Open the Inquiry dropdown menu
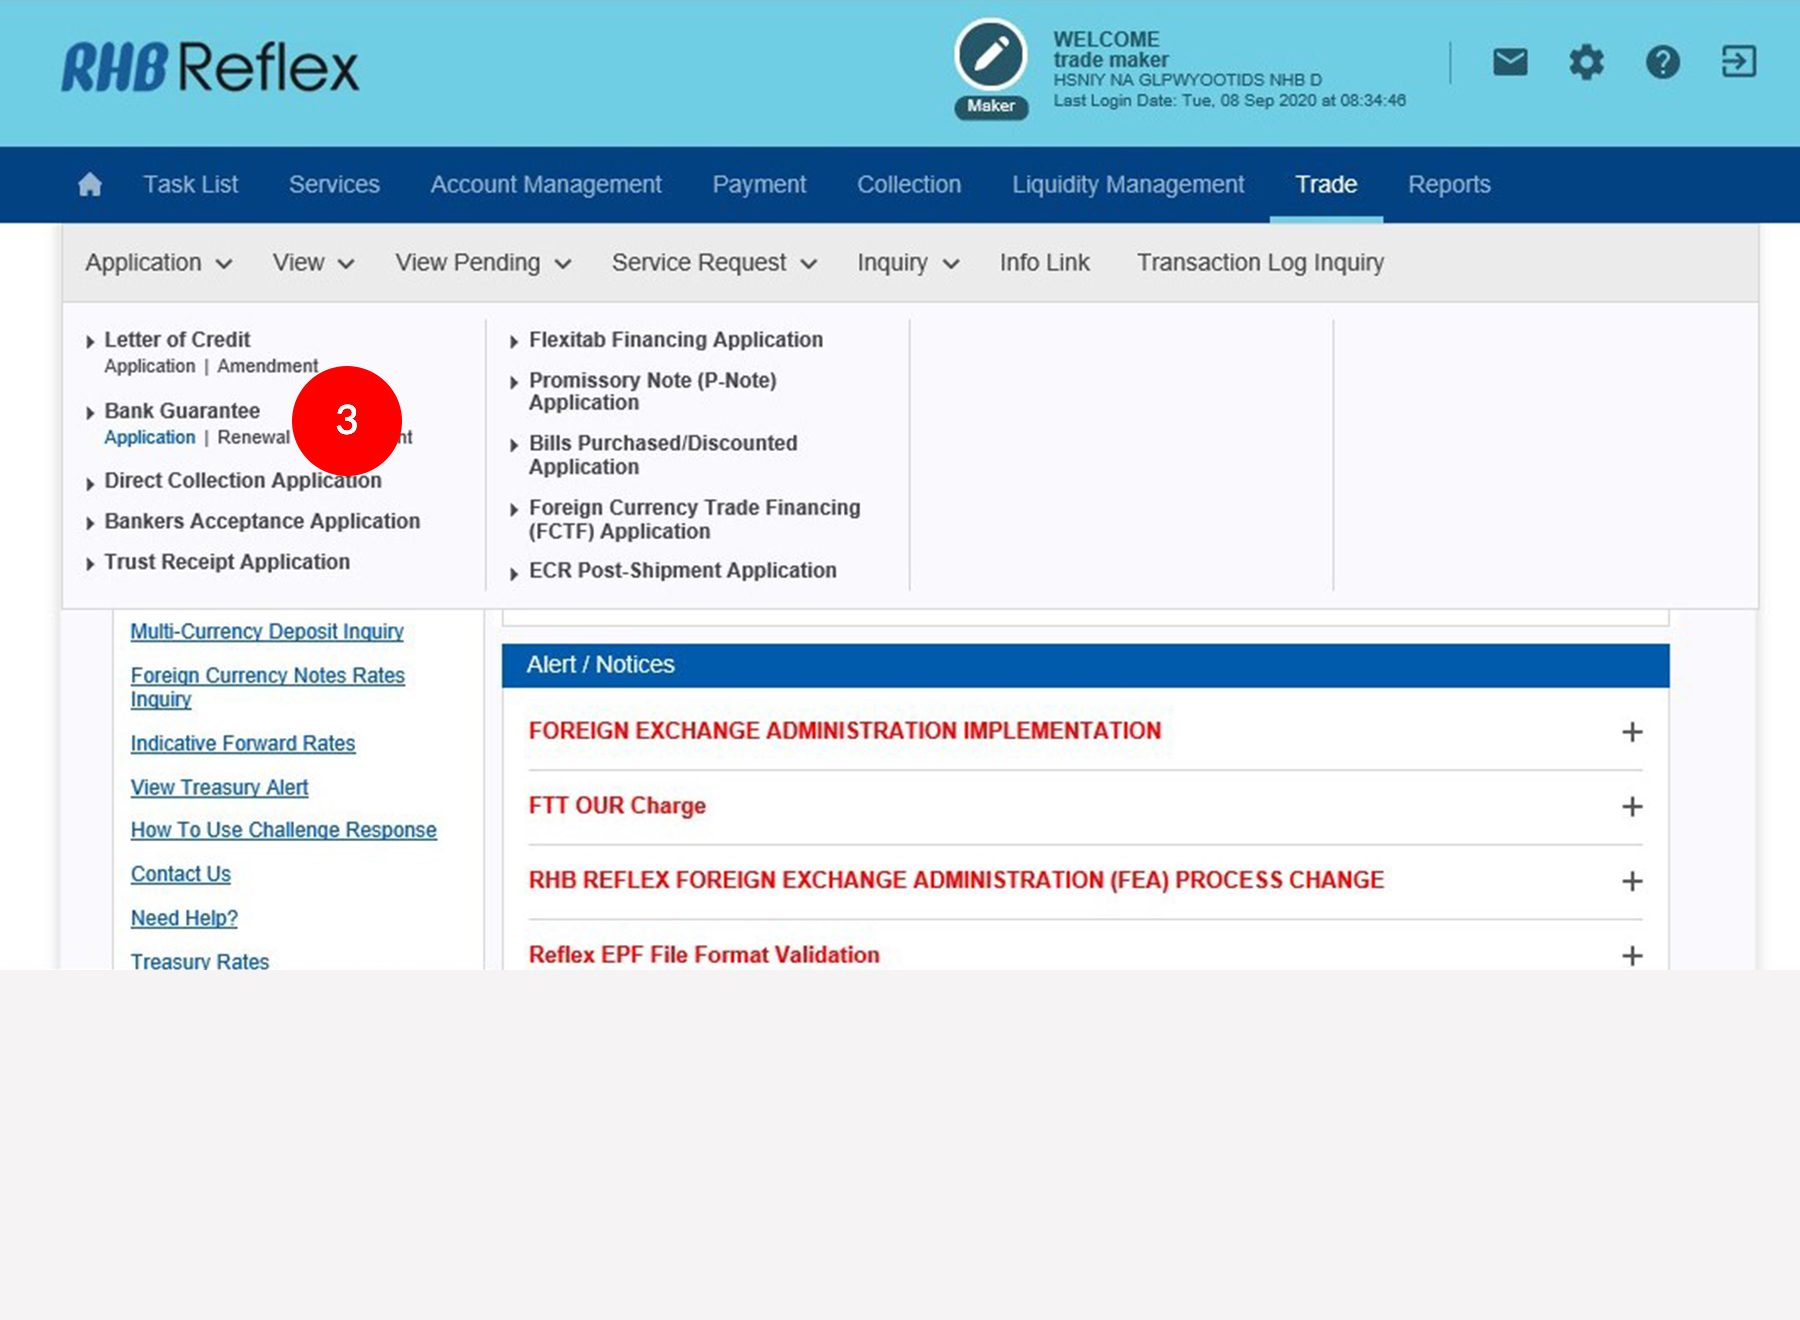 tap(907, 263)
